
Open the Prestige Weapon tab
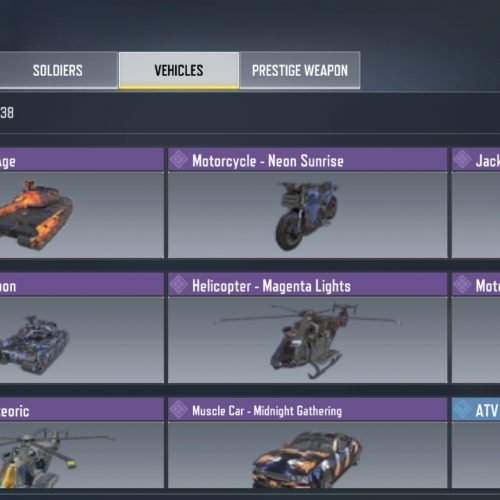(300, 70)
